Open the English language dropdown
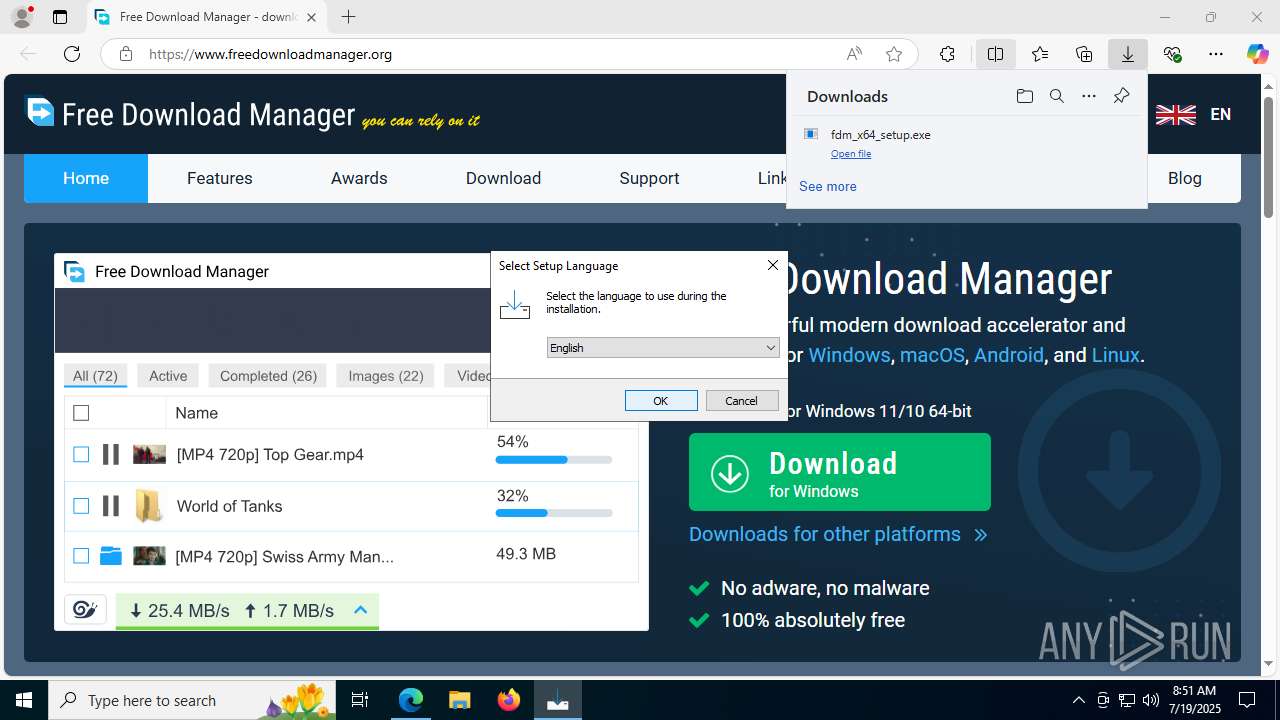The height and width of the screenshot is (720, 1280). point(662,347)
